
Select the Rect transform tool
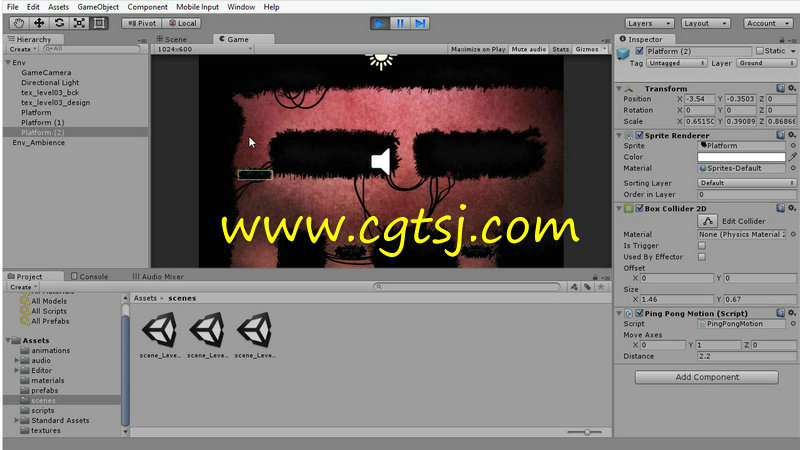click(x=99, y=23)
